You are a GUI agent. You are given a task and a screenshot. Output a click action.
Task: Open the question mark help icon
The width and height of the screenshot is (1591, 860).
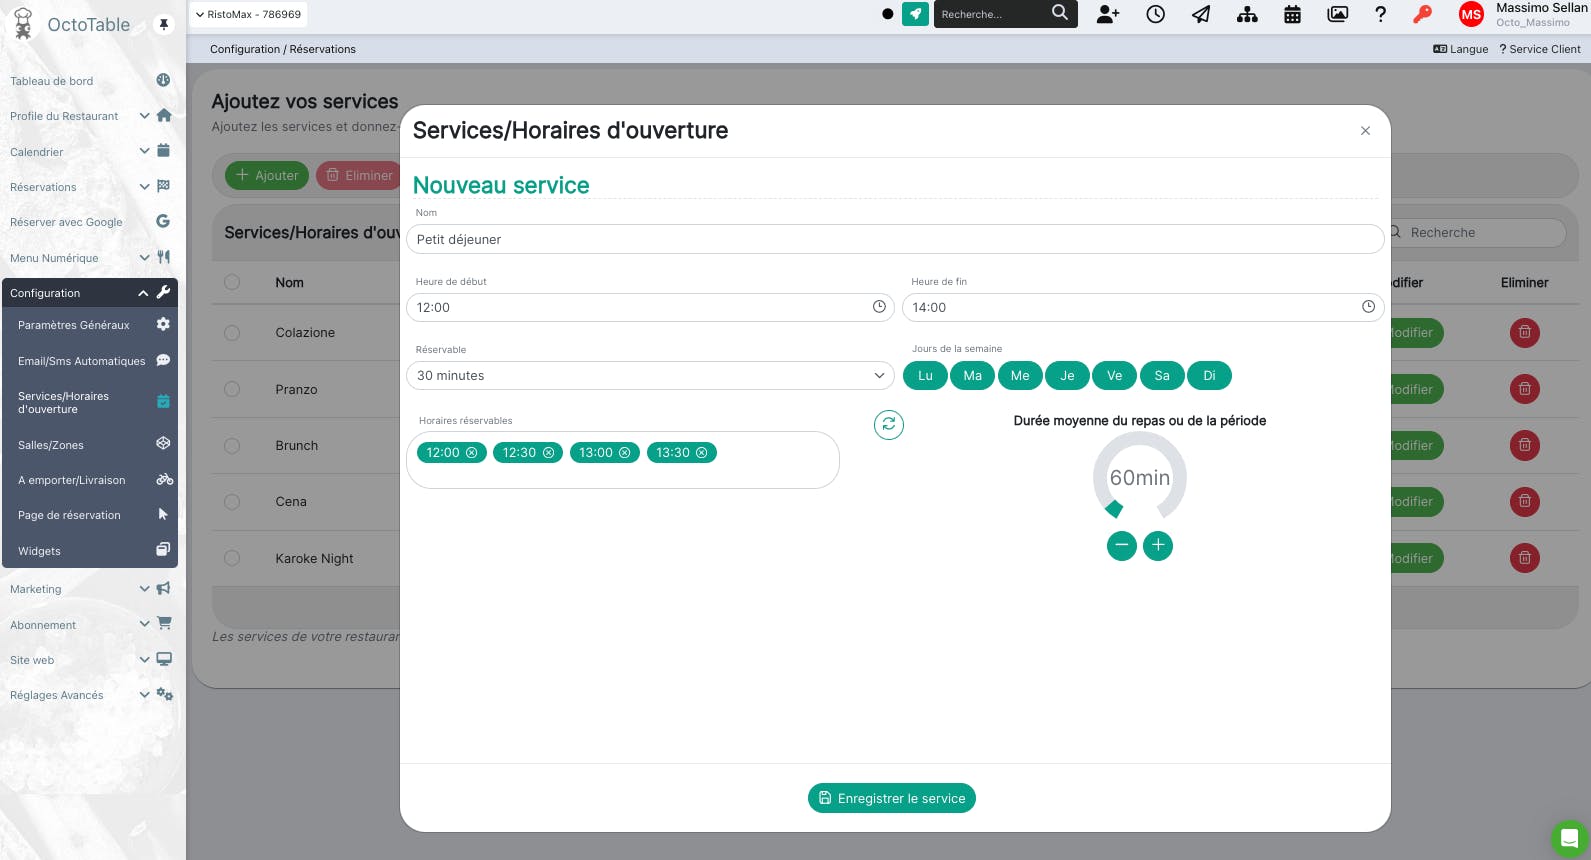click(1381, 14)
